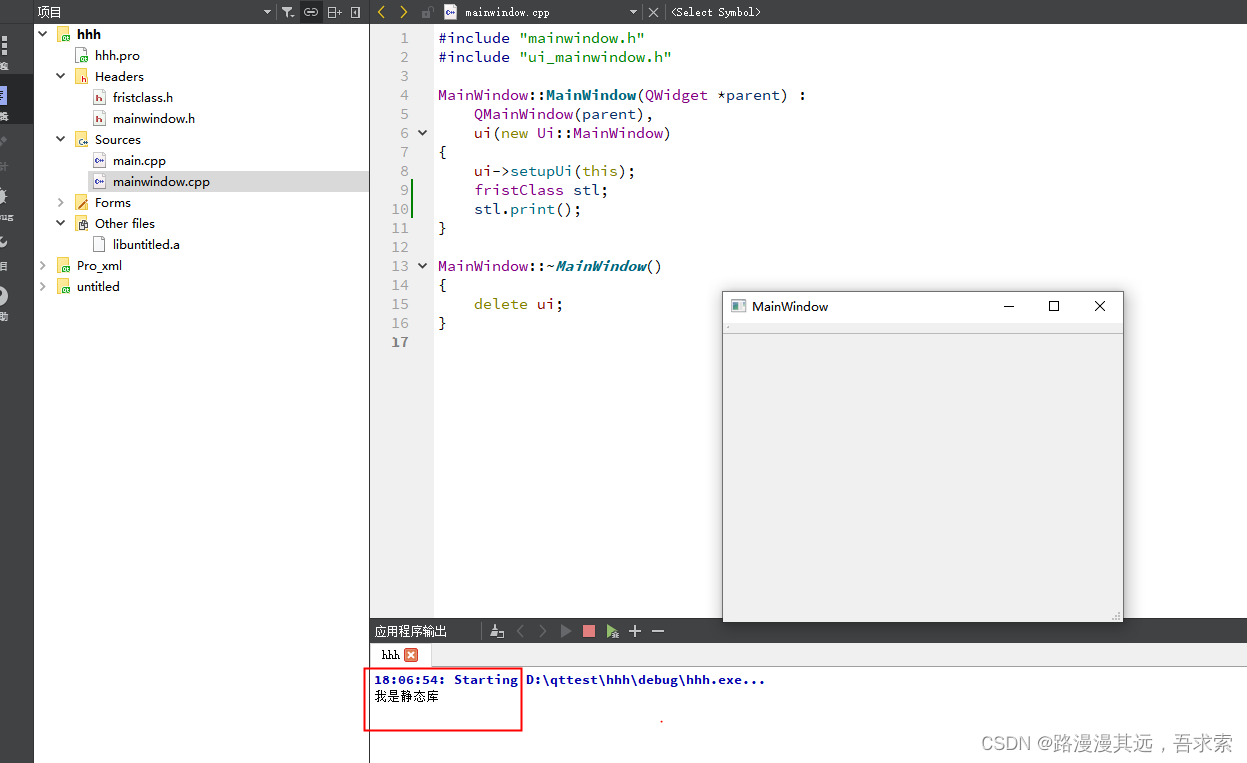1247x763 pixels.
Task: Clear application output with broom icon
Action: tap(497, 631)
